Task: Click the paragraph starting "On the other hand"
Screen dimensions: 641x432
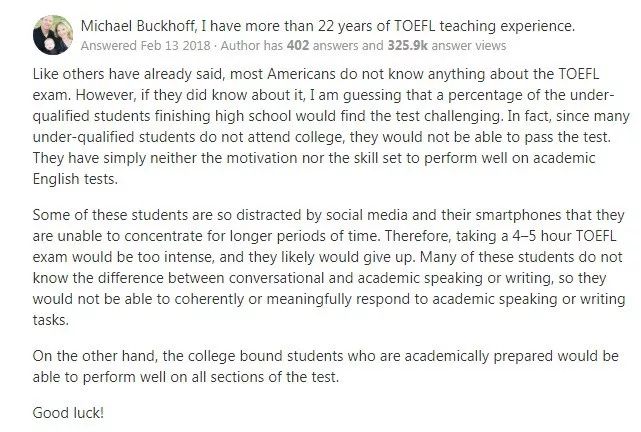Action: (320, 365)
